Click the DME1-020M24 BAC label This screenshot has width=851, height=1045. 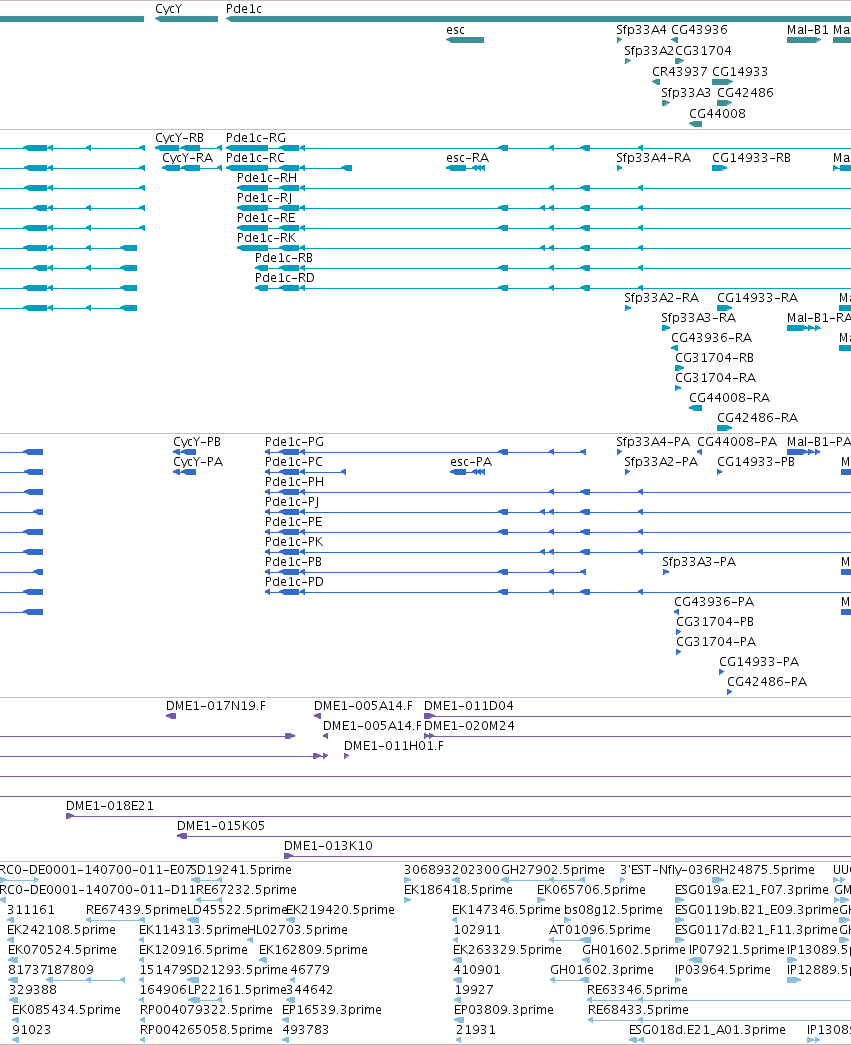(469, 726)
